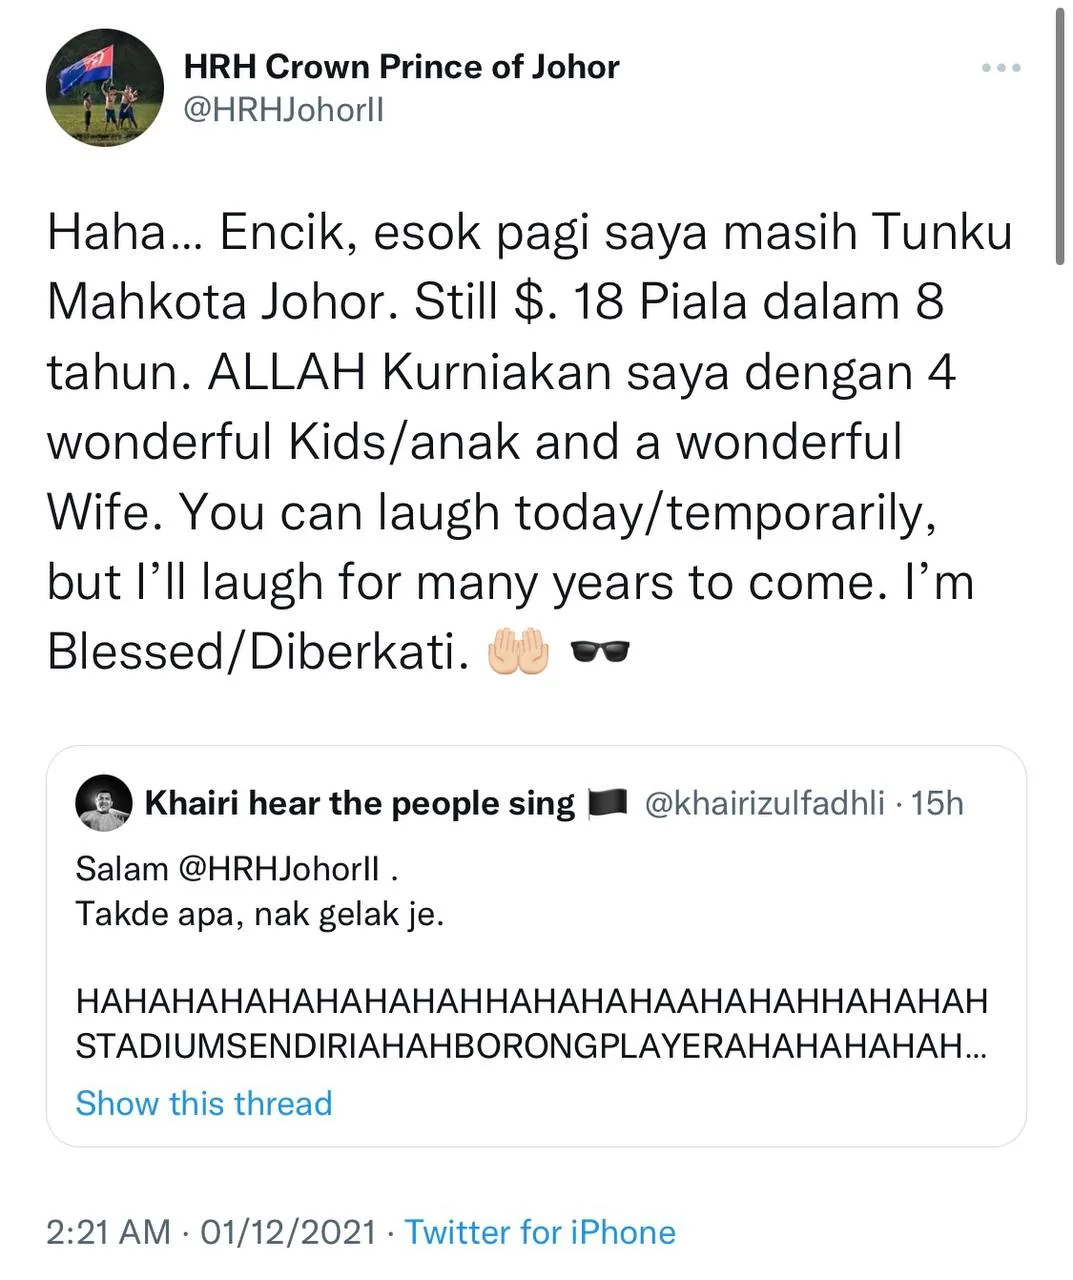This screenshot has height=1280, width=1073.
Task: Click the @HRHJohorII mention in quoted tweet
Action: (x=279, y=869)
